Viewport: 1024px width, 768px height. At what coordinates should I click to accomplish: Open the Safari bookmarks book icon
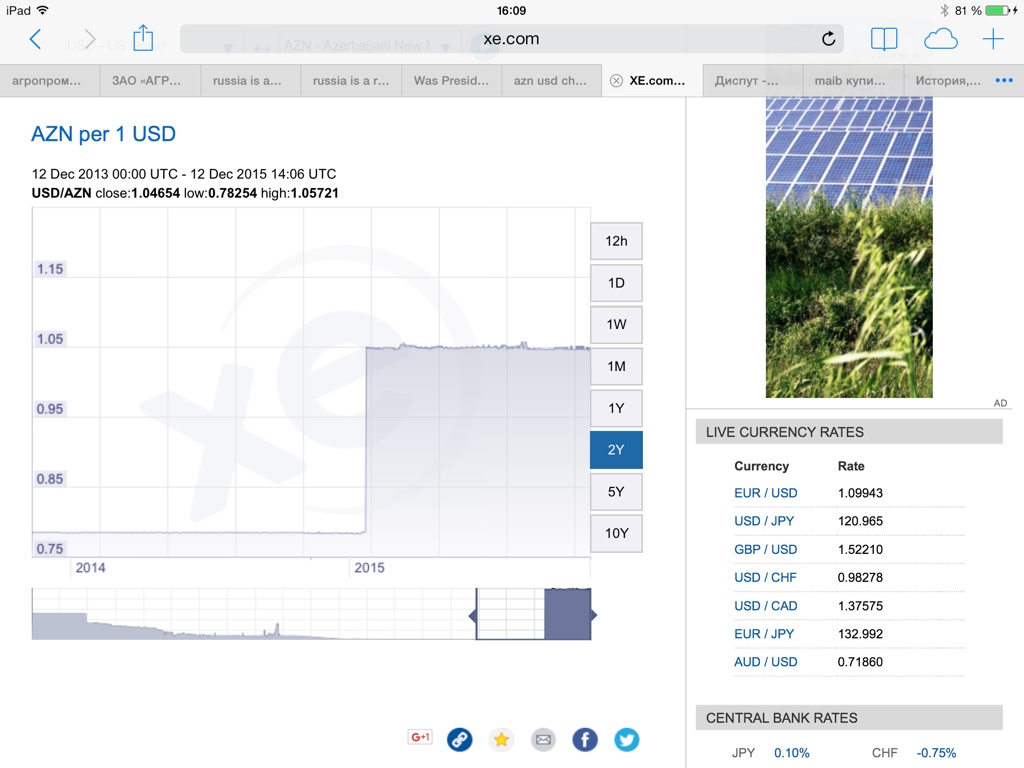(x=884, y=39)
